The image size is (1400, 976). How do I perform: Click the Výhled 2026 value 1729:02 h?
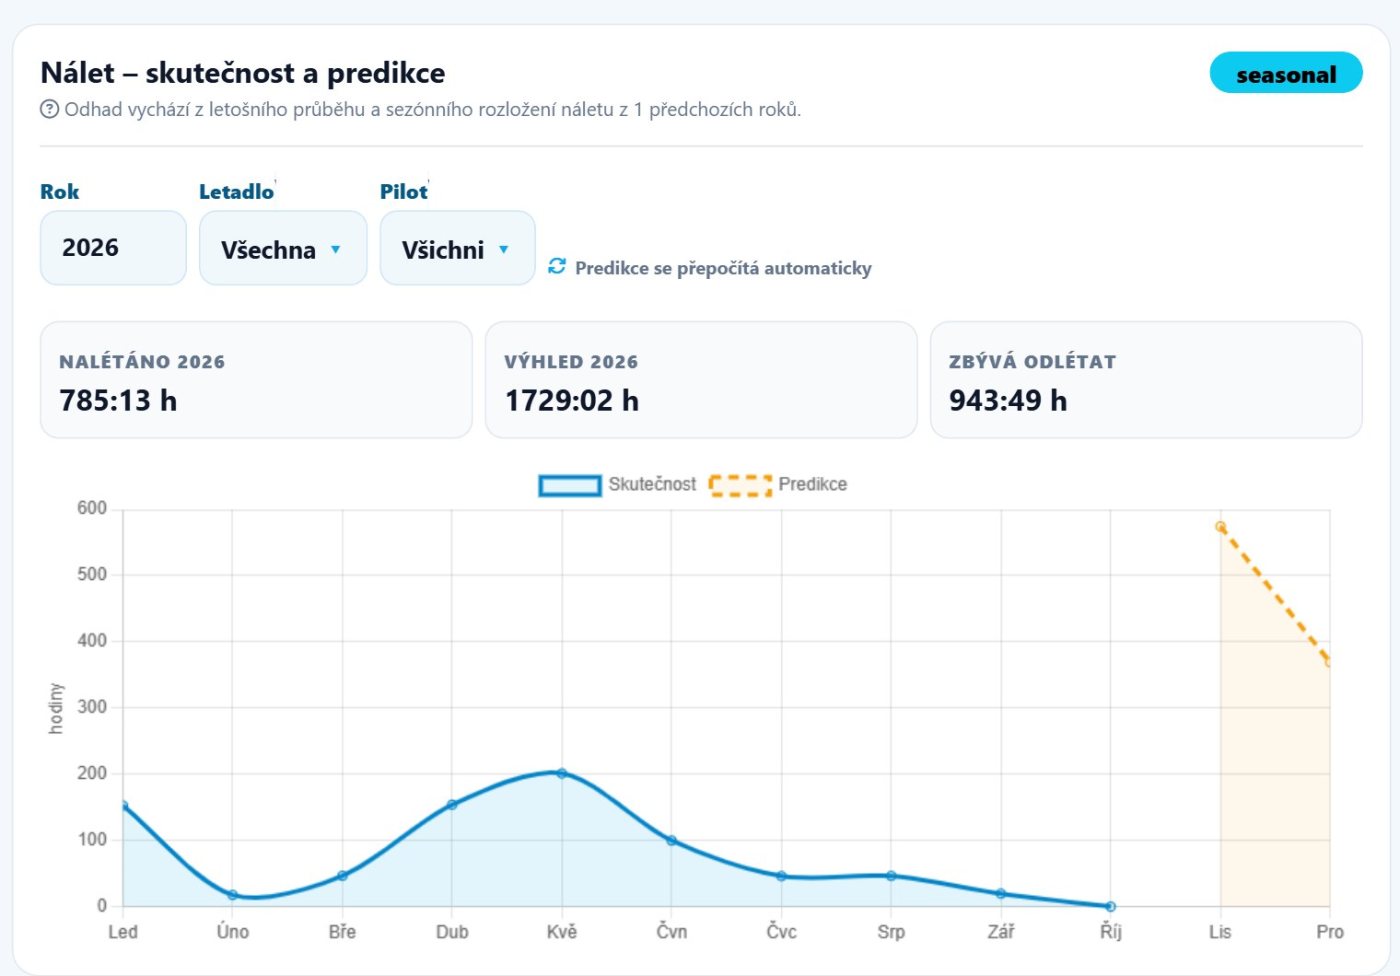click(x=571, y=401)
